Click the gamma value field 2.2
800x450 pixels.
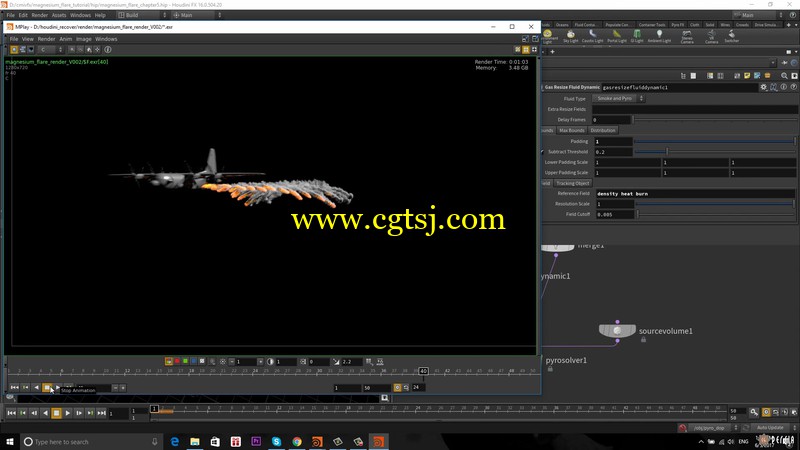tap(352, 362)
